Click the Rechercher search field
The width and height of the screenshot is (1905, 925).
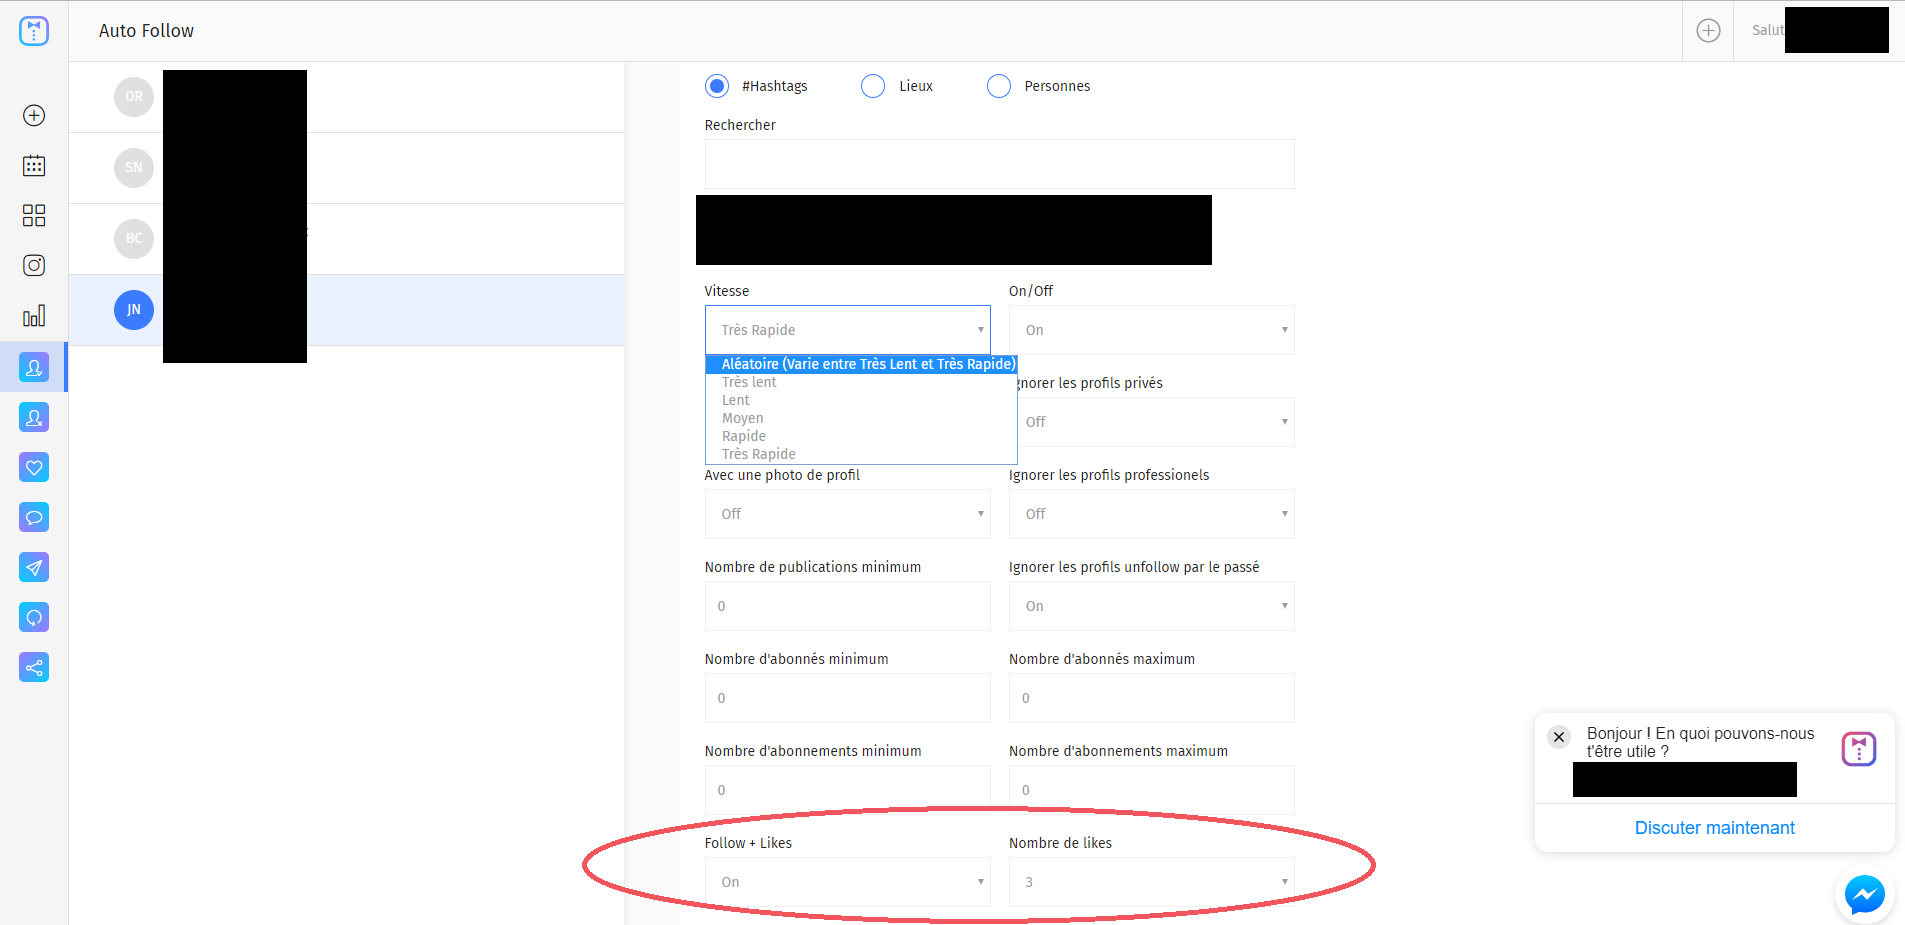pos(999,164)
